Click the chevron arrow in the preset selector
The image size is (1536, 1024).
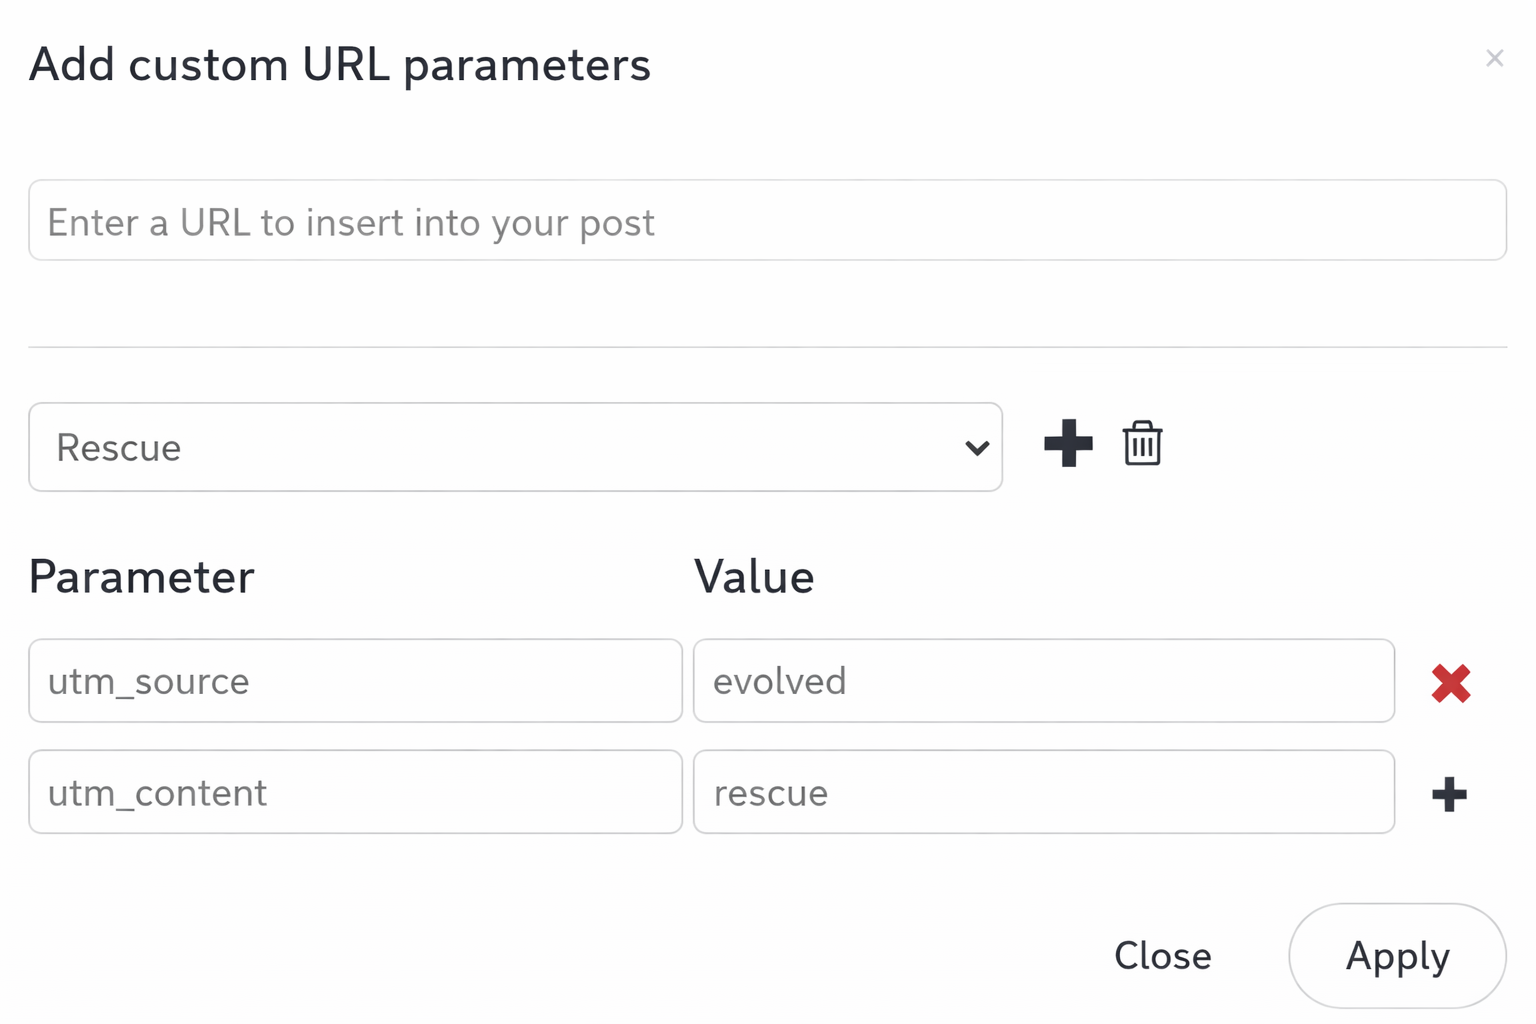[x=977, y=448]
